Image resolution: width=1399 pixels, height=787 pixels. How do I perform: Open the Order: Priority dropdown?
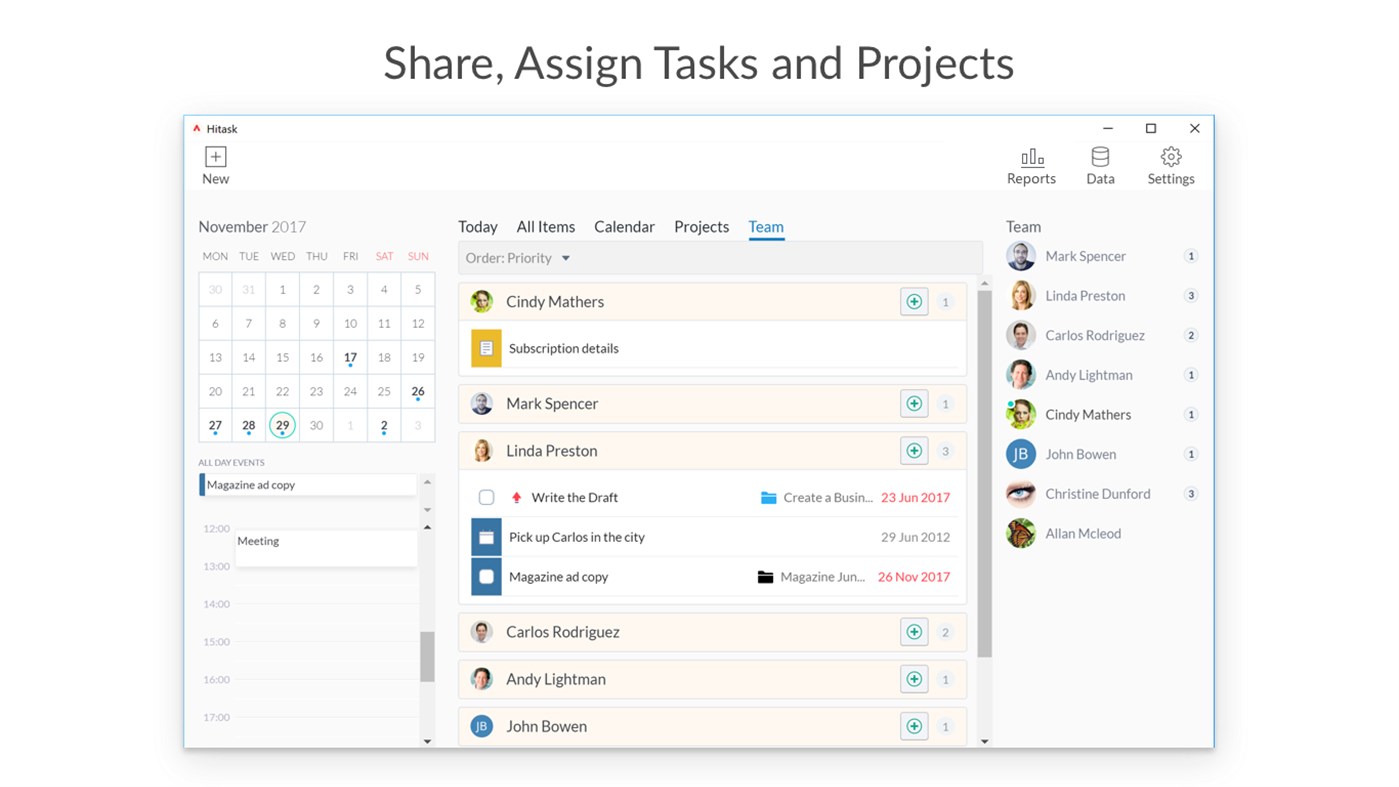pos(517,257)
